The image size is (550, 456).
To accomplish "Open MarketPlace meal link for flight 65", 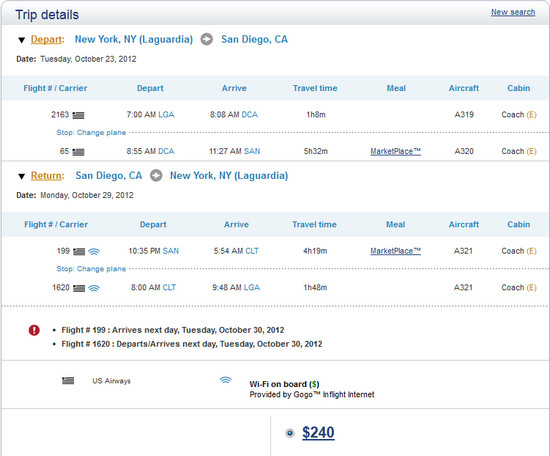I will pos(396,152).
